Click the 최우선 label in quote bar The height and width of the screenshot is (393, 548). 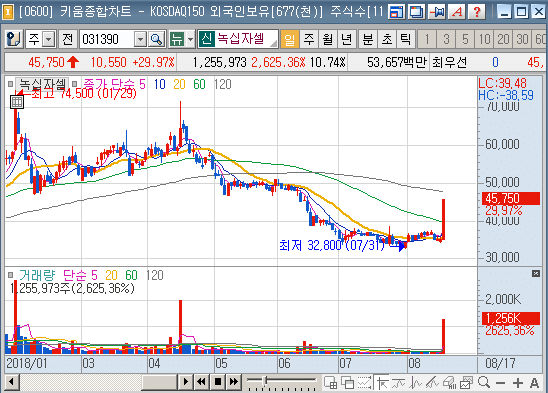pyautogui.click(x=449, y=63)
